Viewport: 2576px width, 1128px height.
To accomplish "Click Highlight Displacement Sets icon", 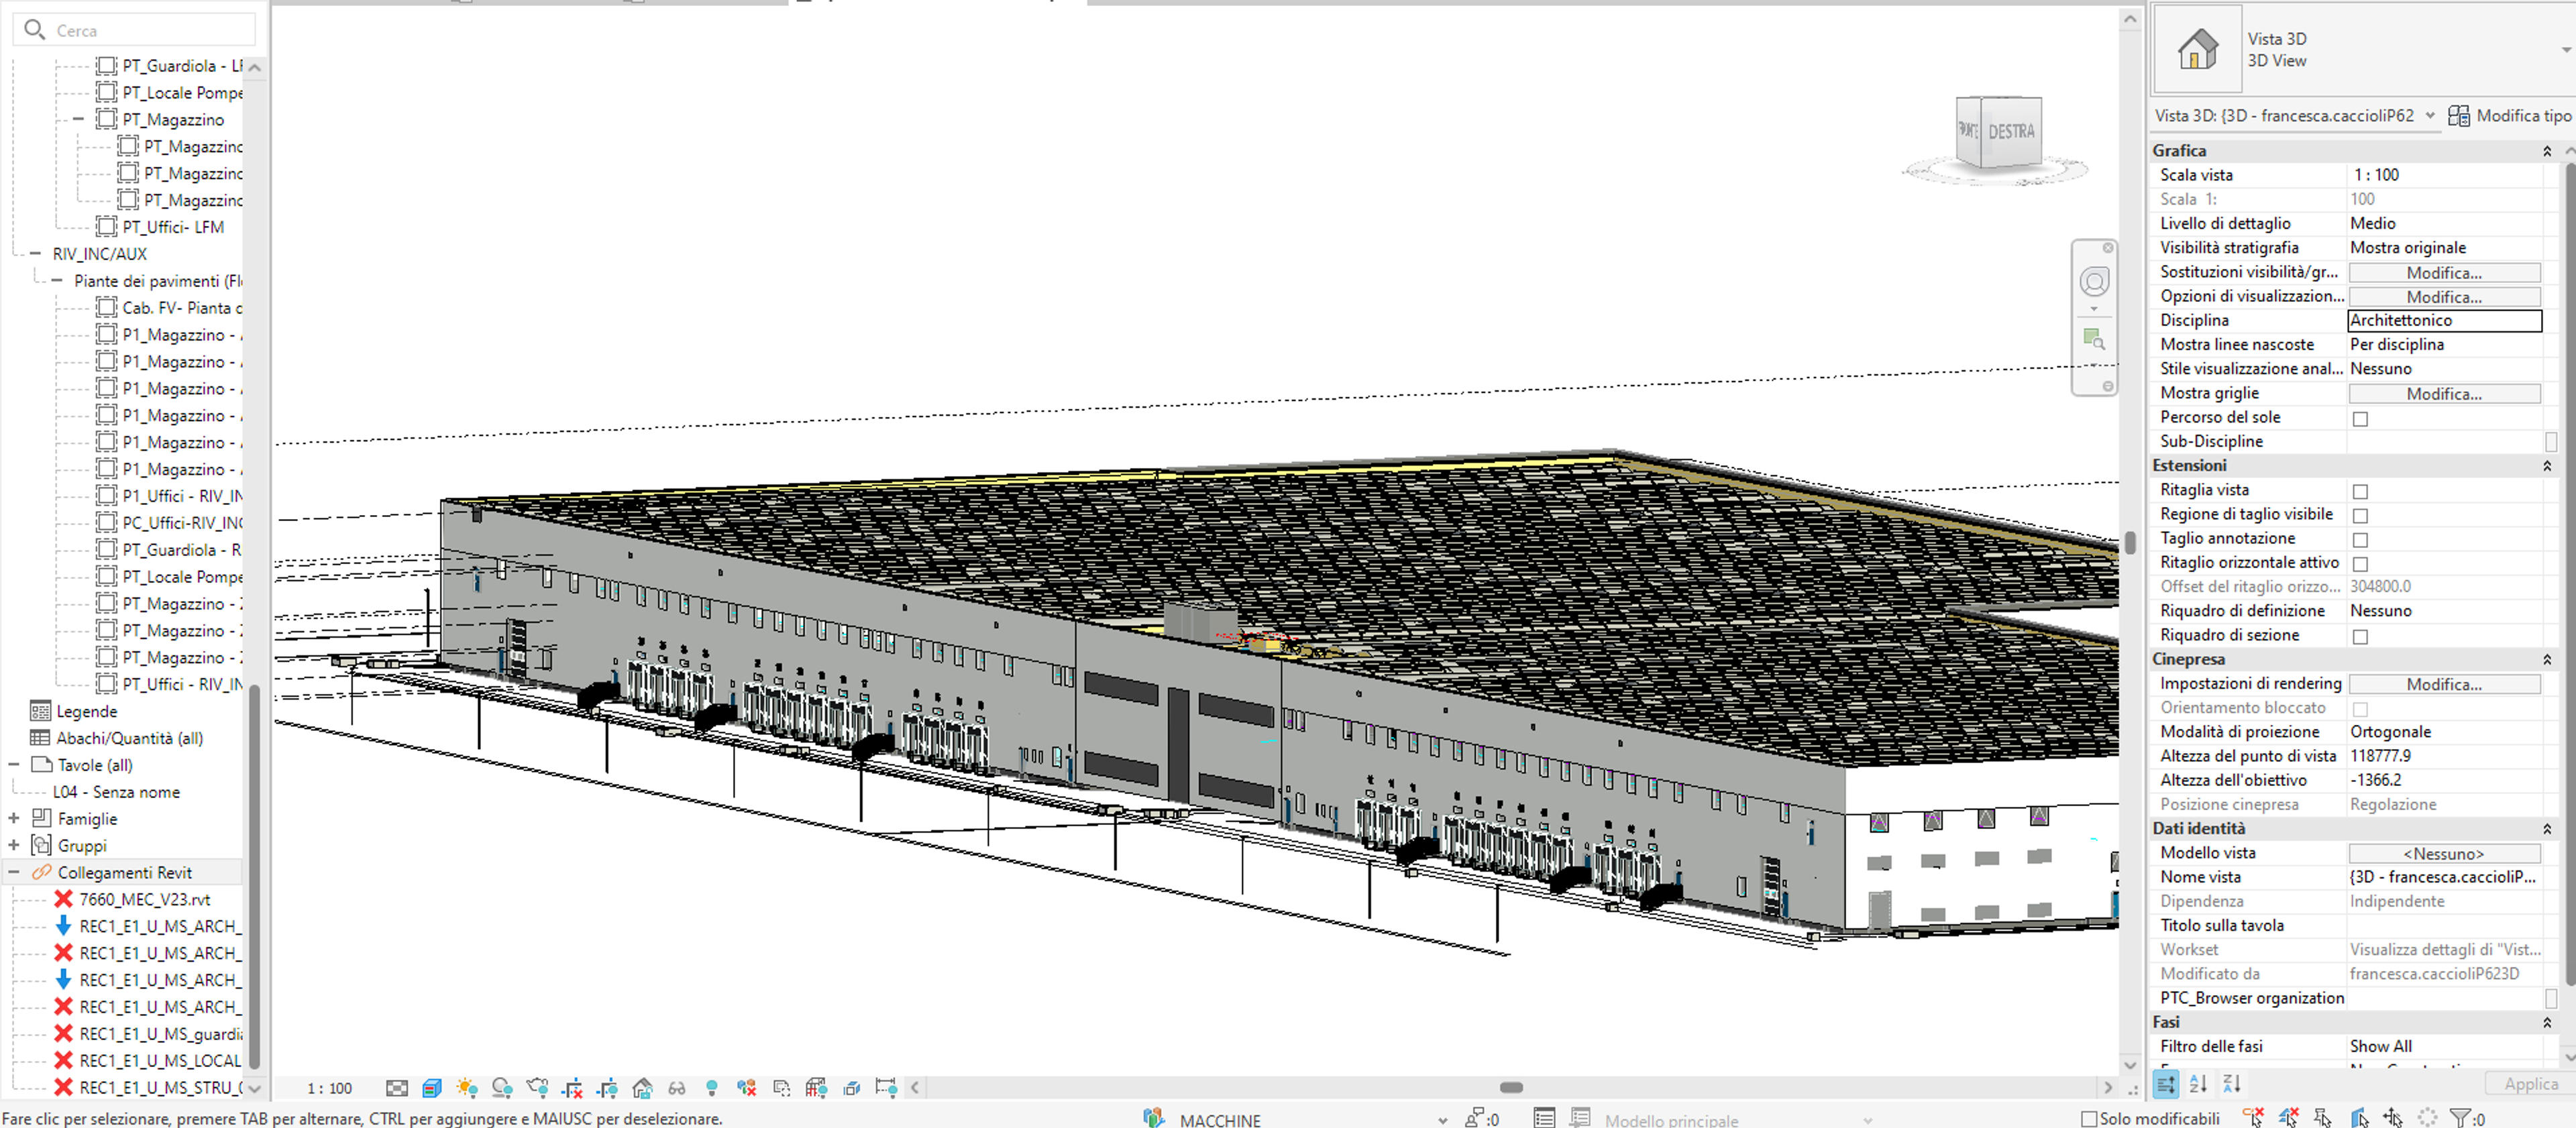I will point(851,1088).
